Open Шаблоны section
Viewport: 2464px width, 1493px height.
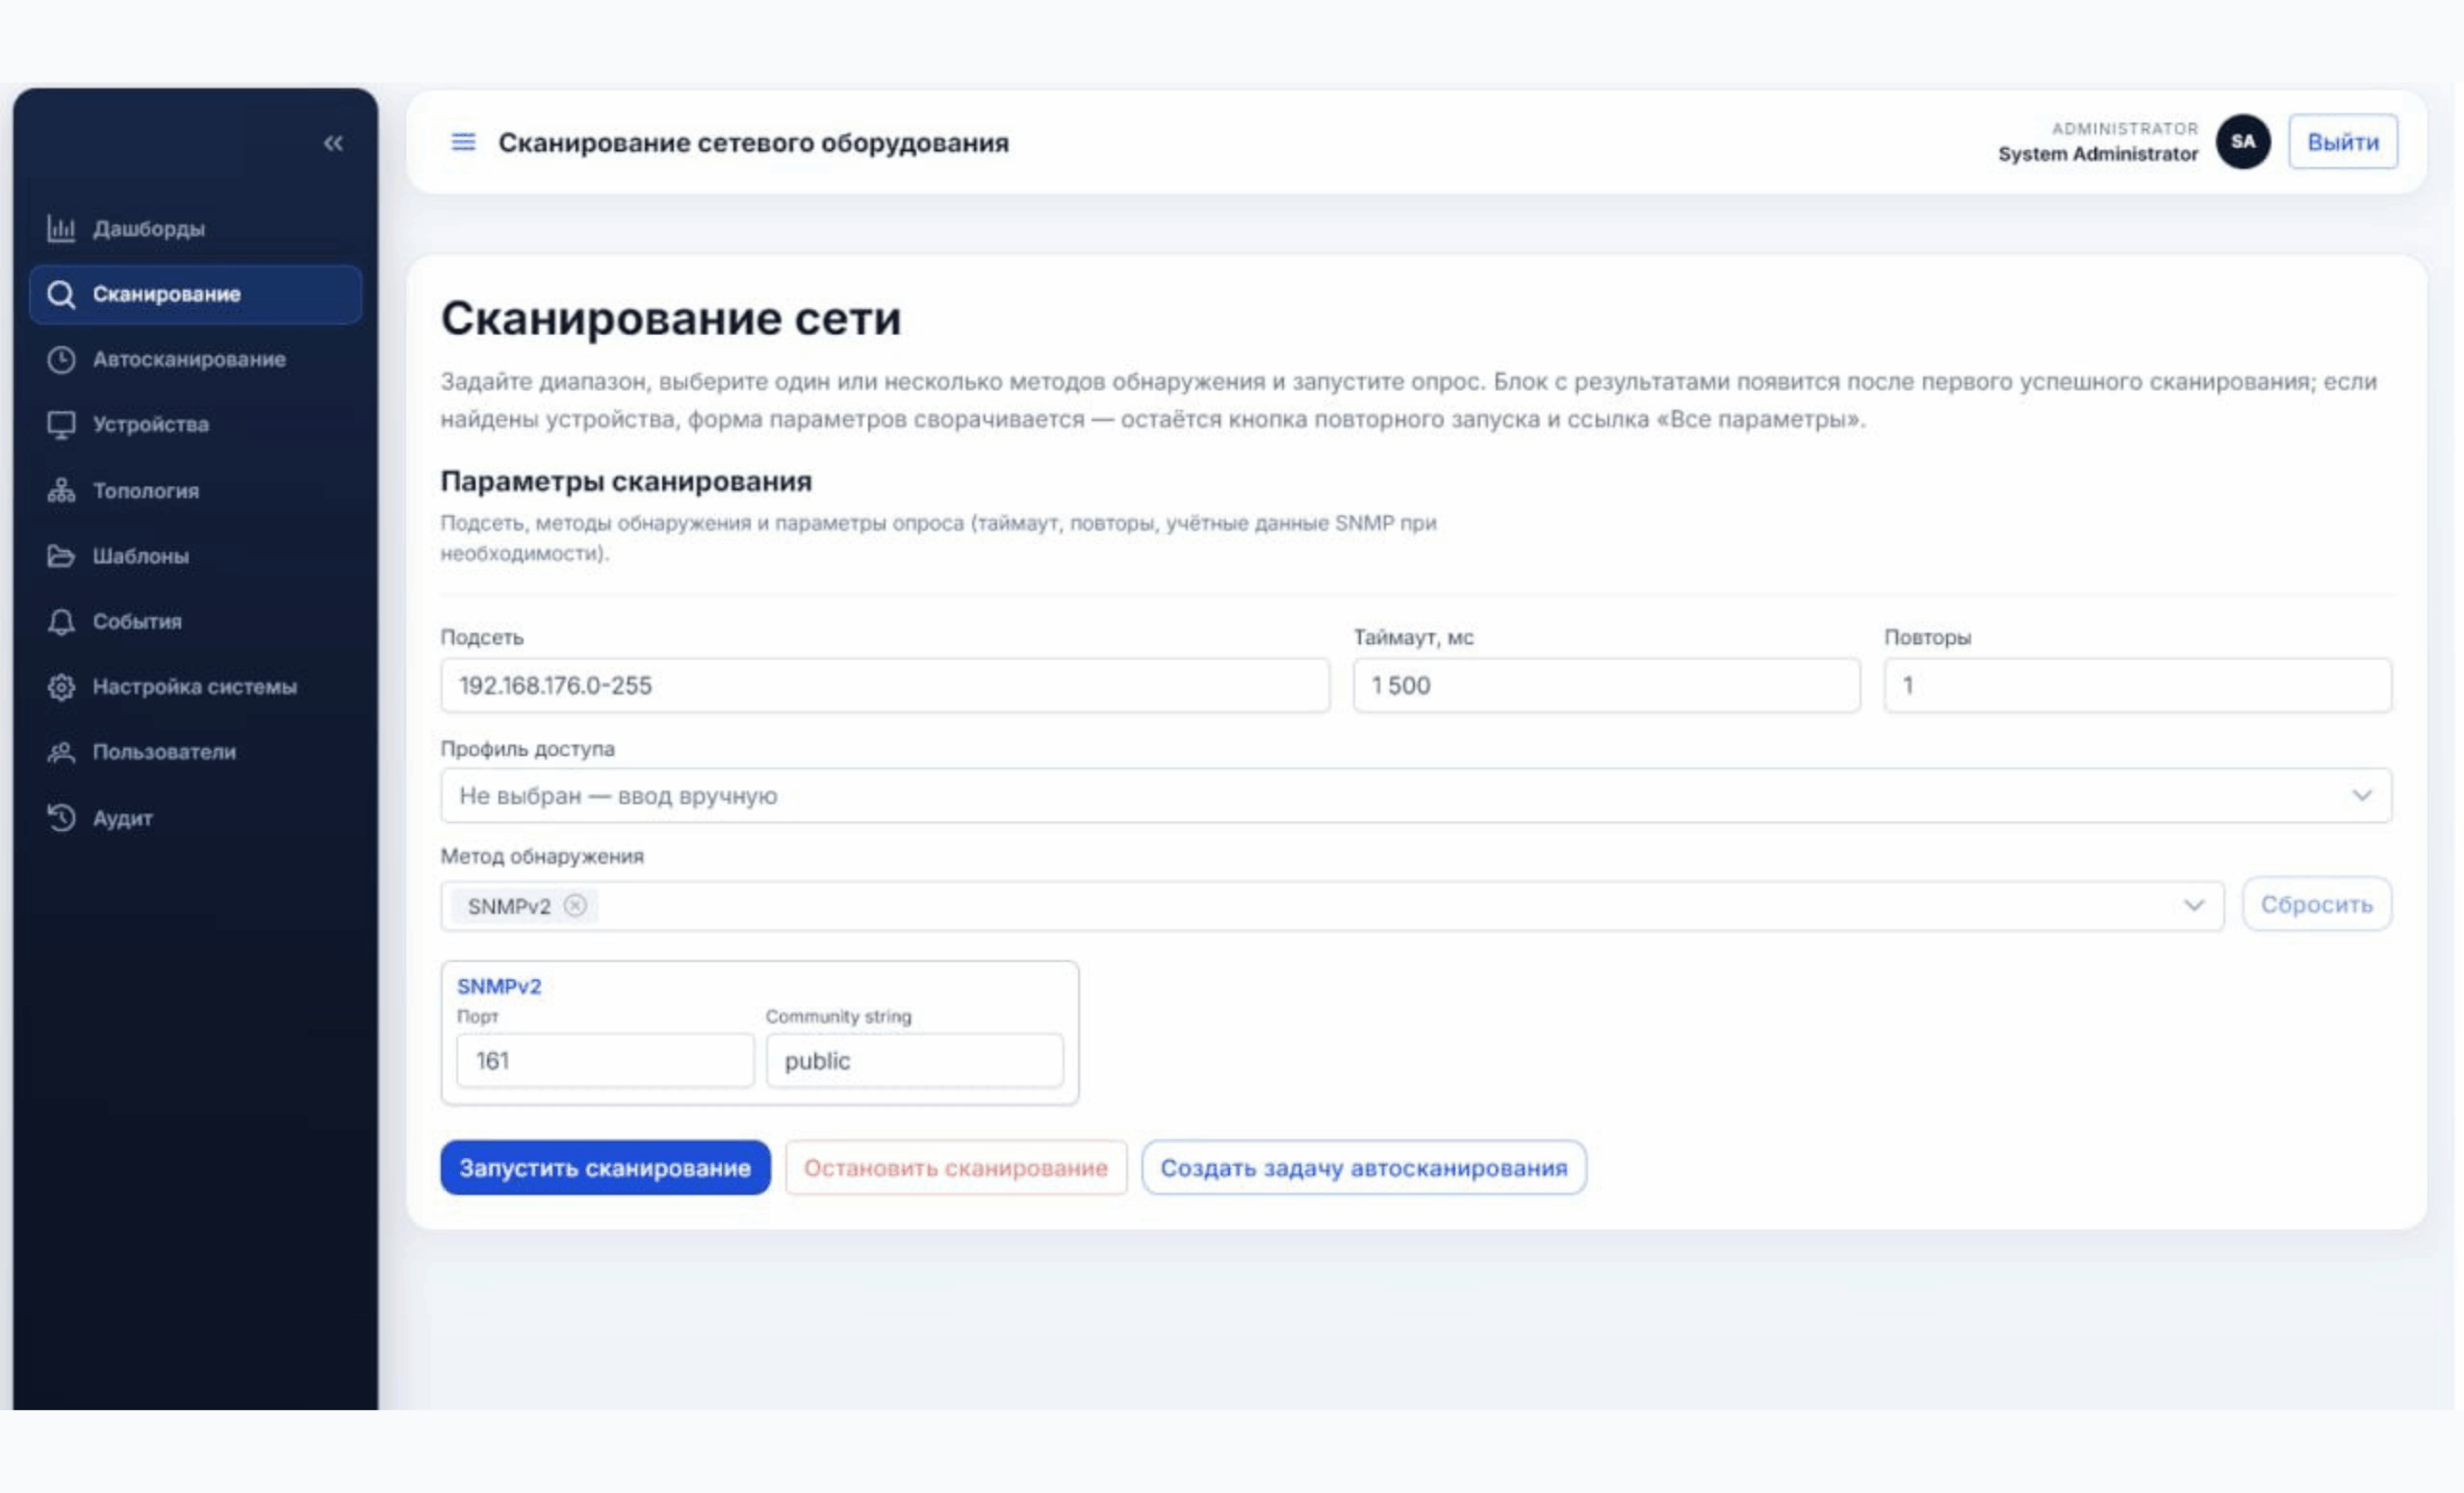tap(195, 556)
